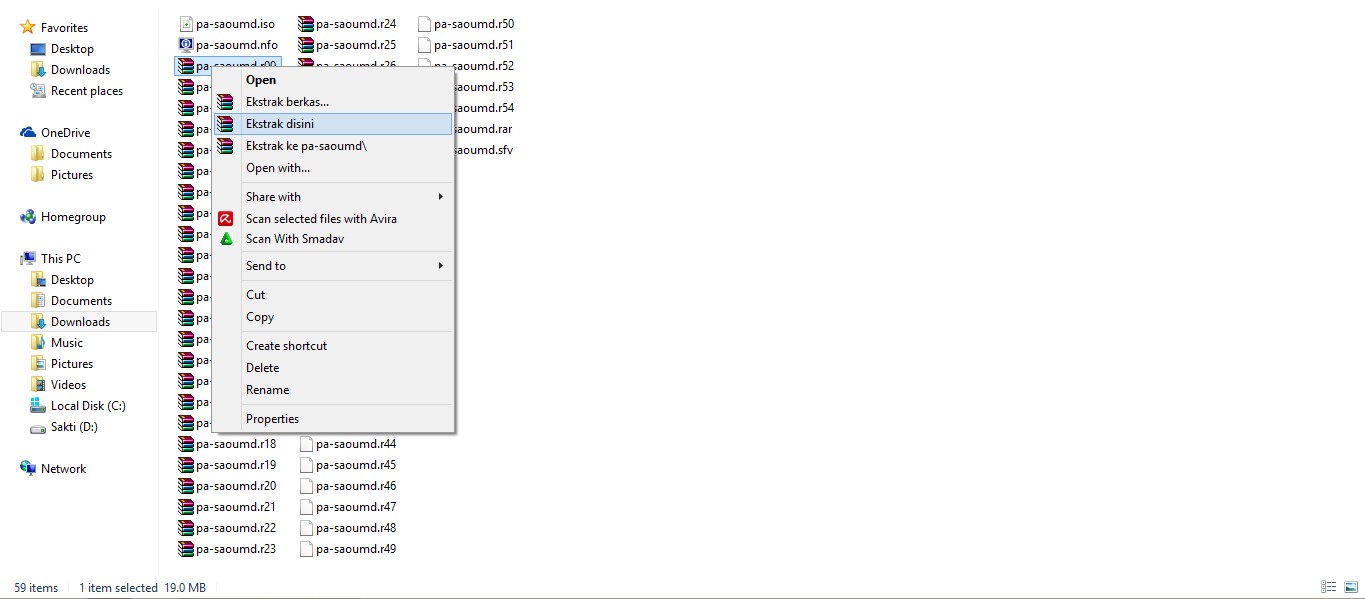Click the Favorites star icon
Screen dimensions: 1365x599
[x=28, y=27]
